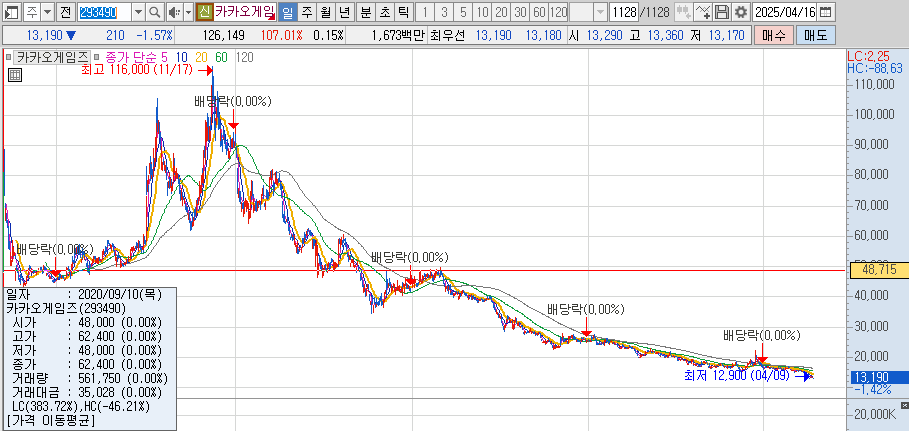Open the data grid table icon
Screen dimensions: 909x431
pyautogui.click(x=15, y=74)
